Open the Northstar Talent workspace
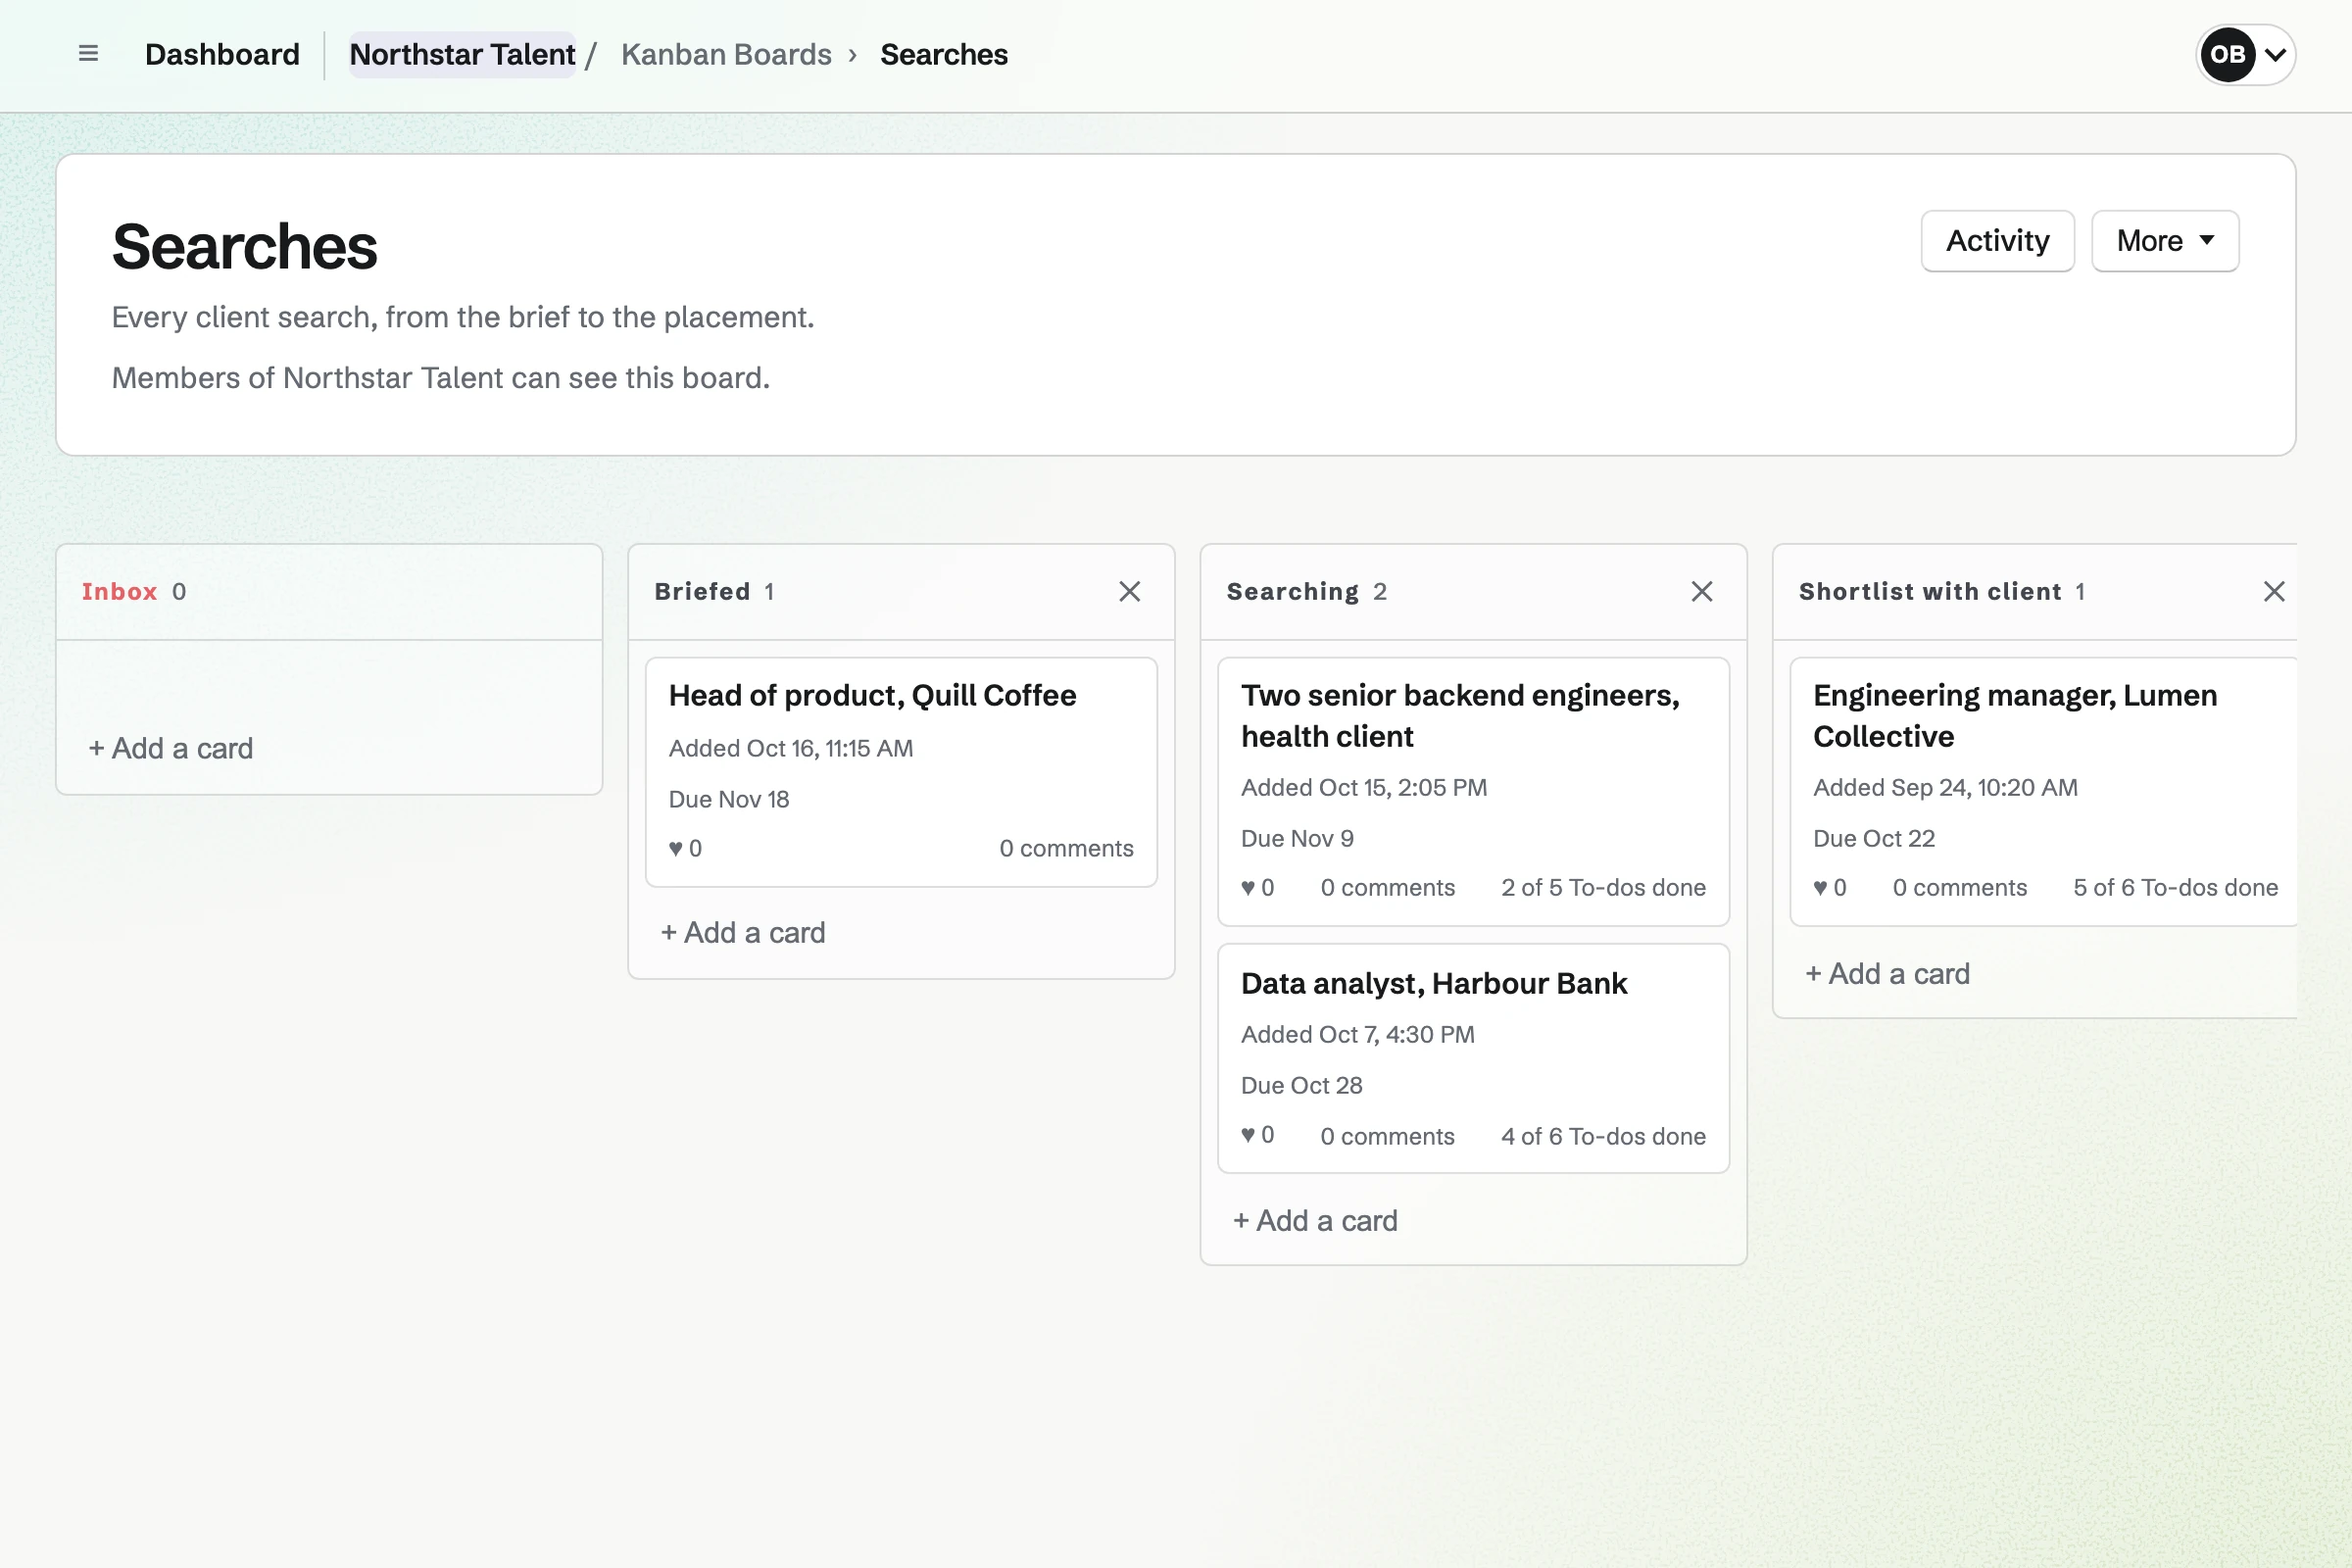 (x=462, y=54)
